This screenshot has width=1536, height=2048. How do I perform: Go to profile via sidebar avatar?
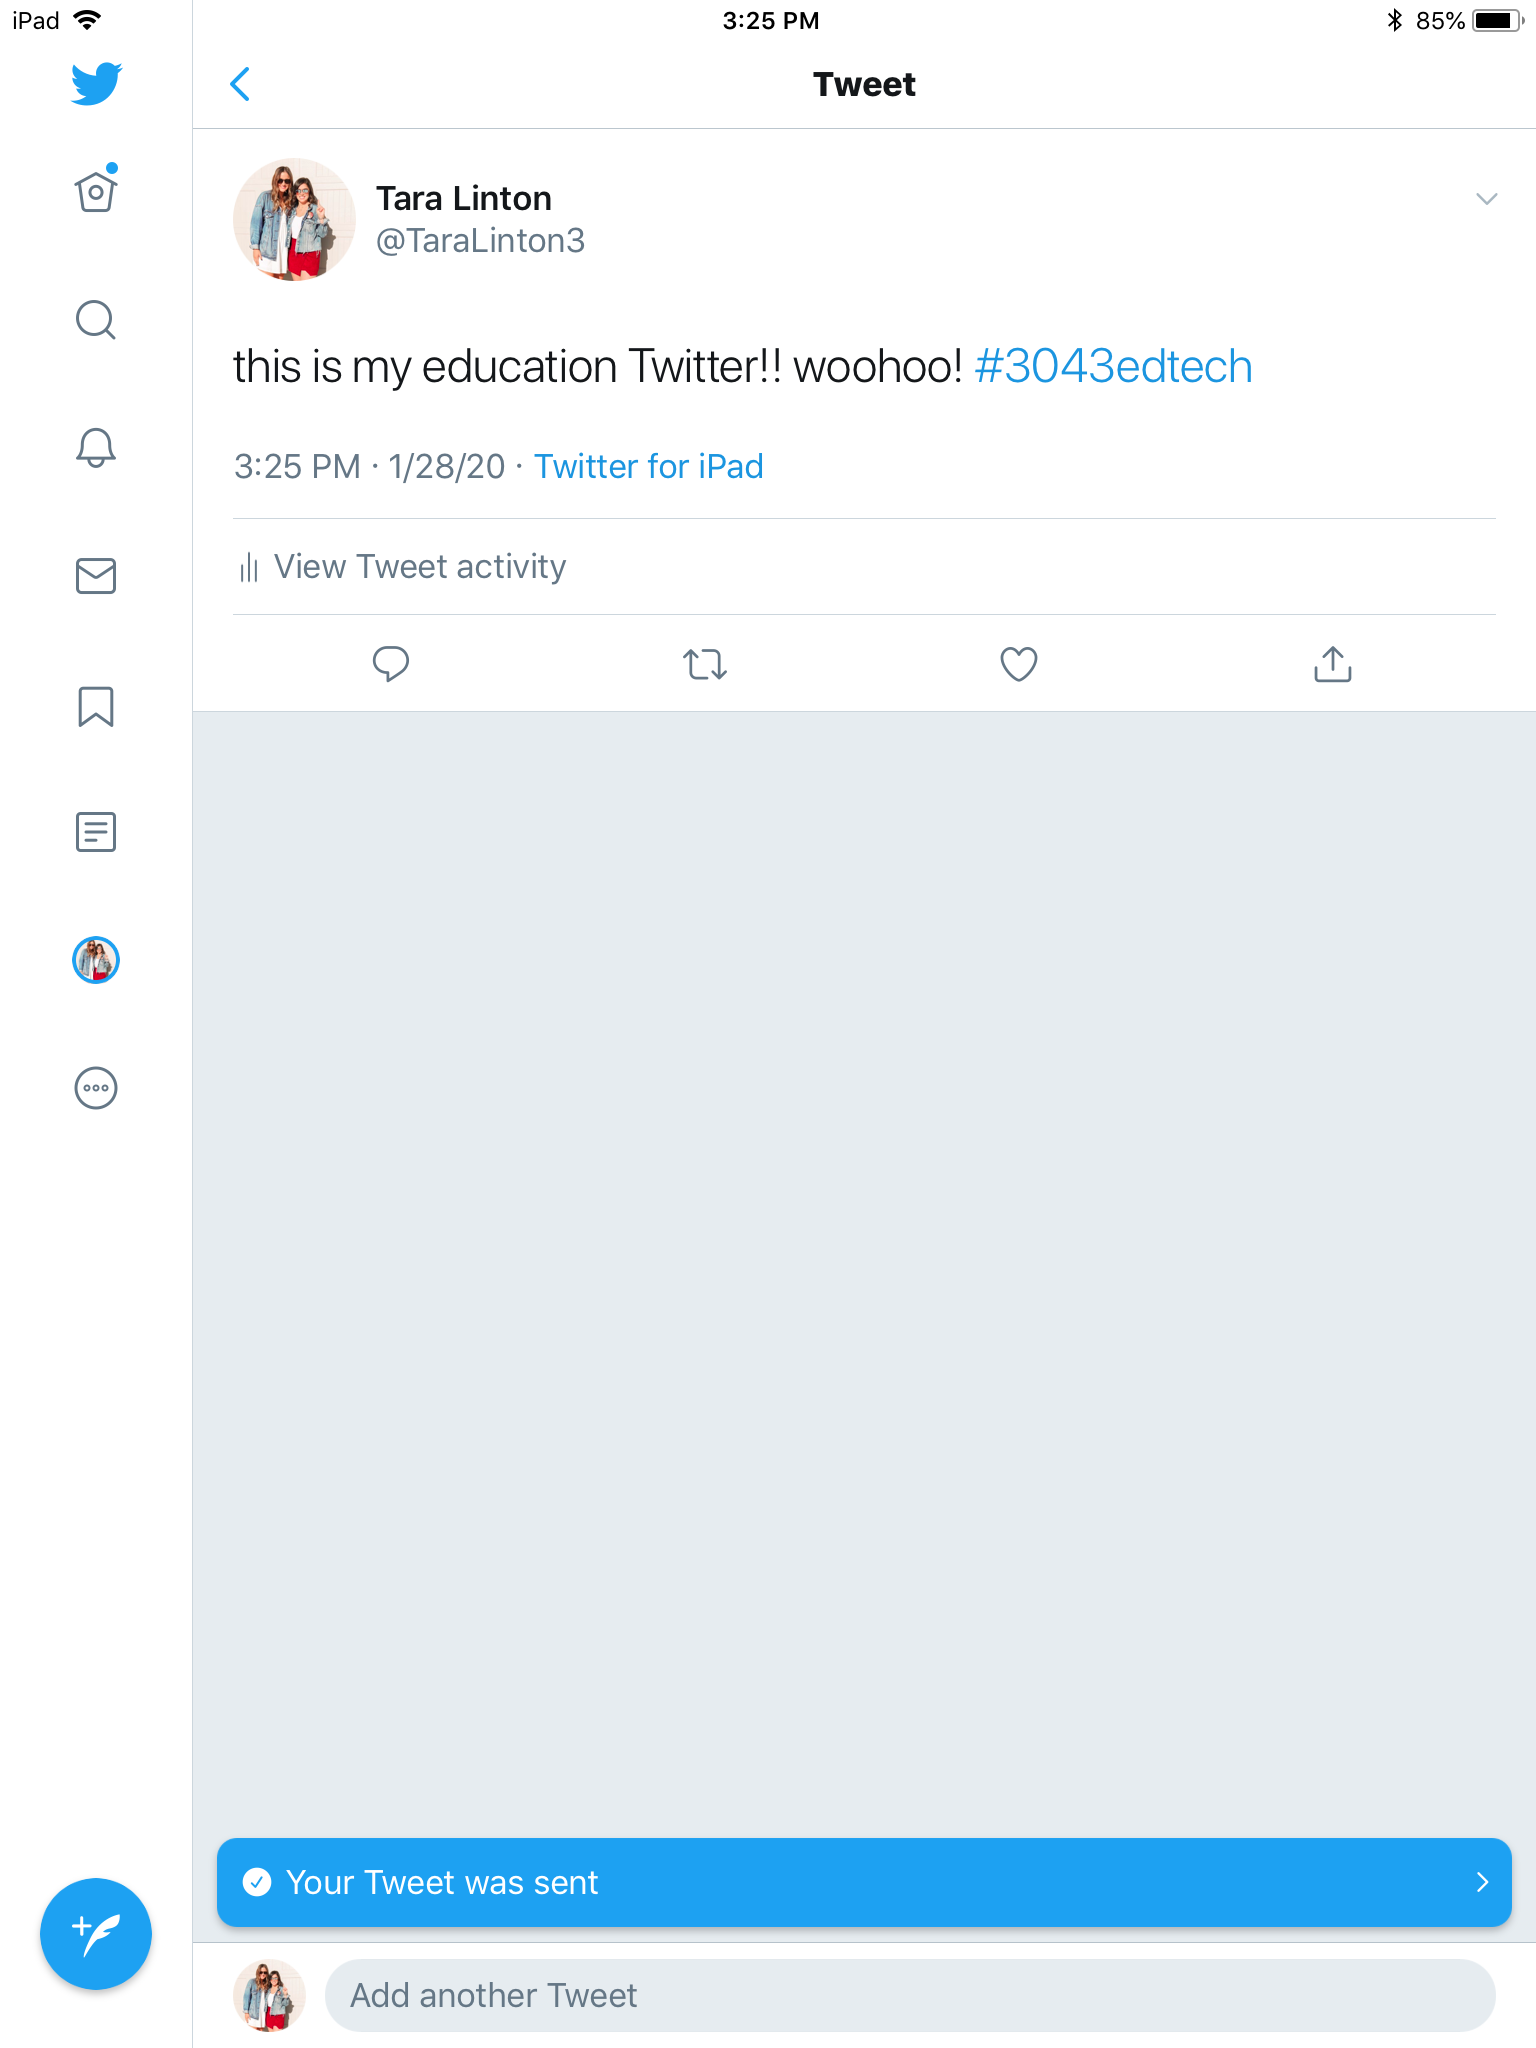coord(96,960)
